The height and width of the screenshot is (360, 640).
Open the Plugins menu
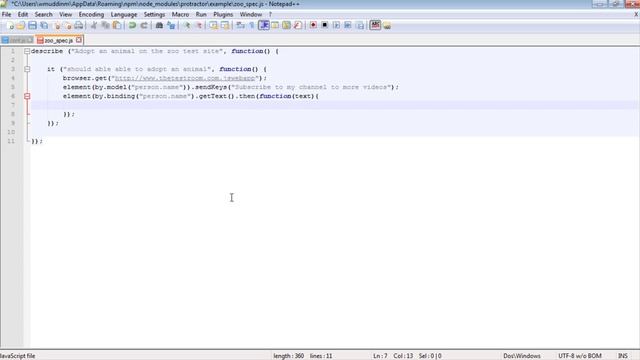(223, 14)
